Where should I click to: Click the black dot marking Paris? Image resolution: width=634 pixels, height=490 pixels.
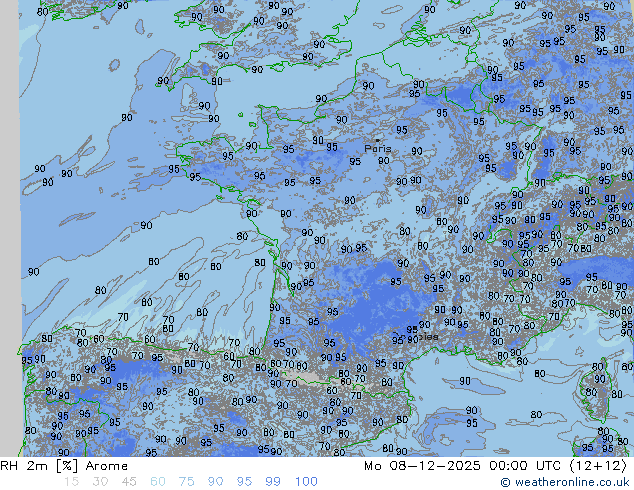(x=378, y=140)
